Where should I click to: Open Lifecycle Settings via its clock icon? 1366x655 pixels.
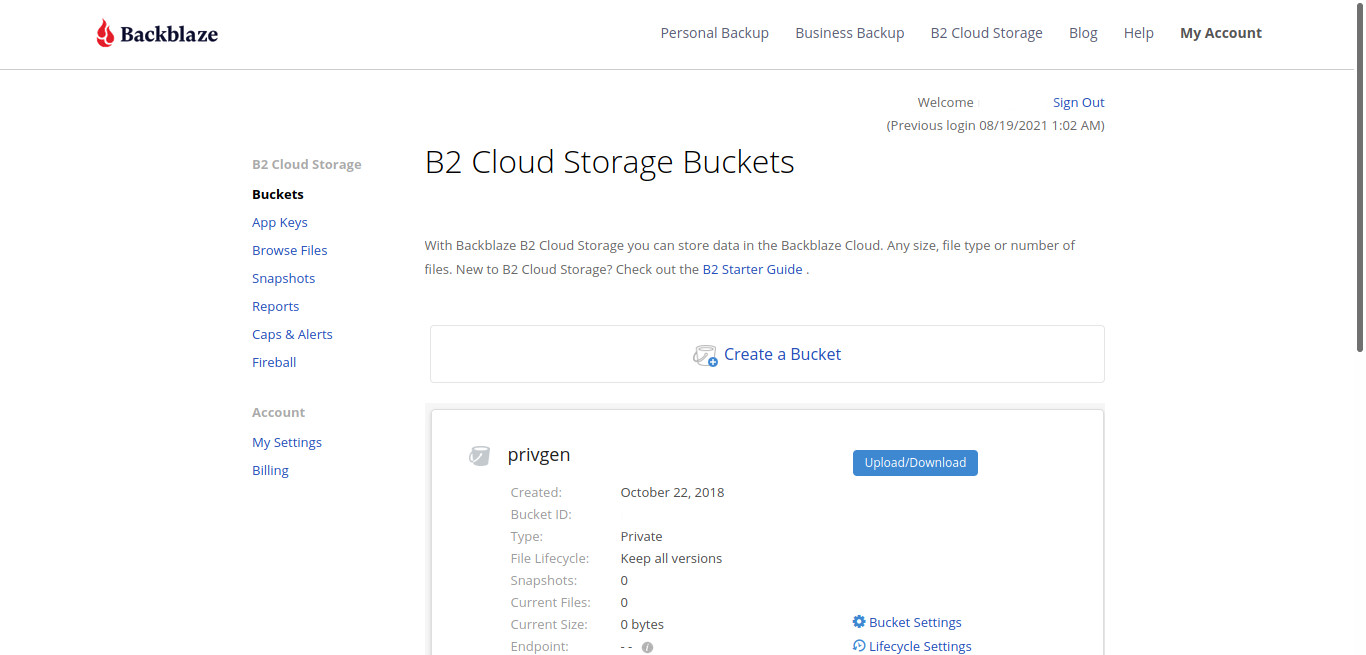click(x=859, y=646)
